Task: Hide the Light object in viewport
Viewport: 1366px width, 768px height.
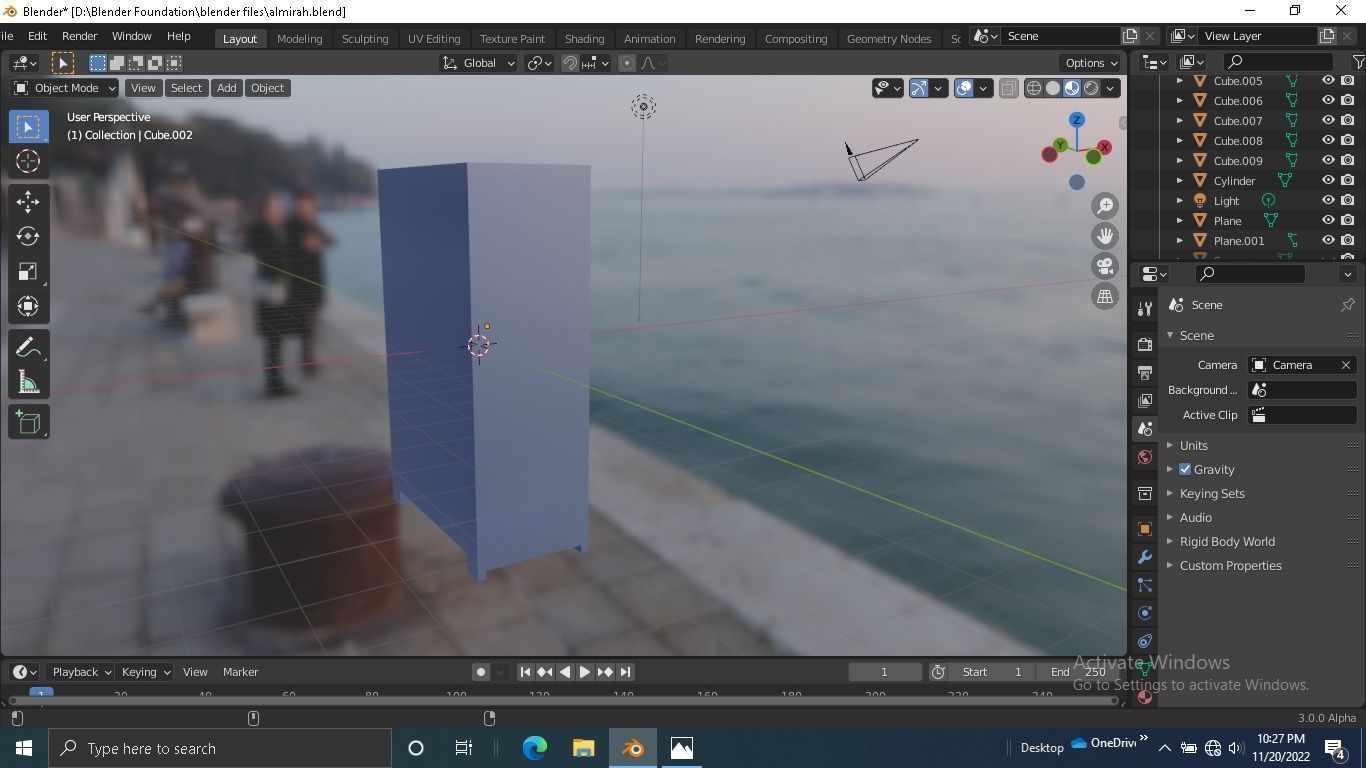Action: (x=1328, y=201)
